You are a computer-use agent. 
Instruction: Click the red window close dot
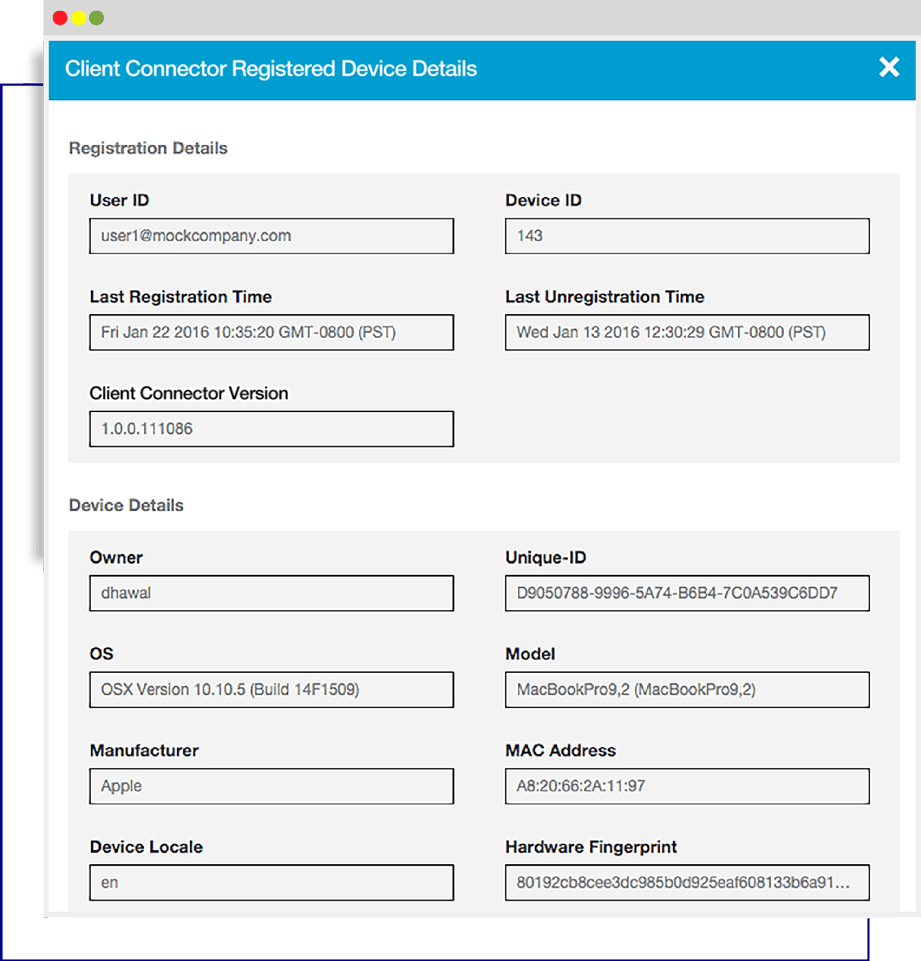coord(60,18)
